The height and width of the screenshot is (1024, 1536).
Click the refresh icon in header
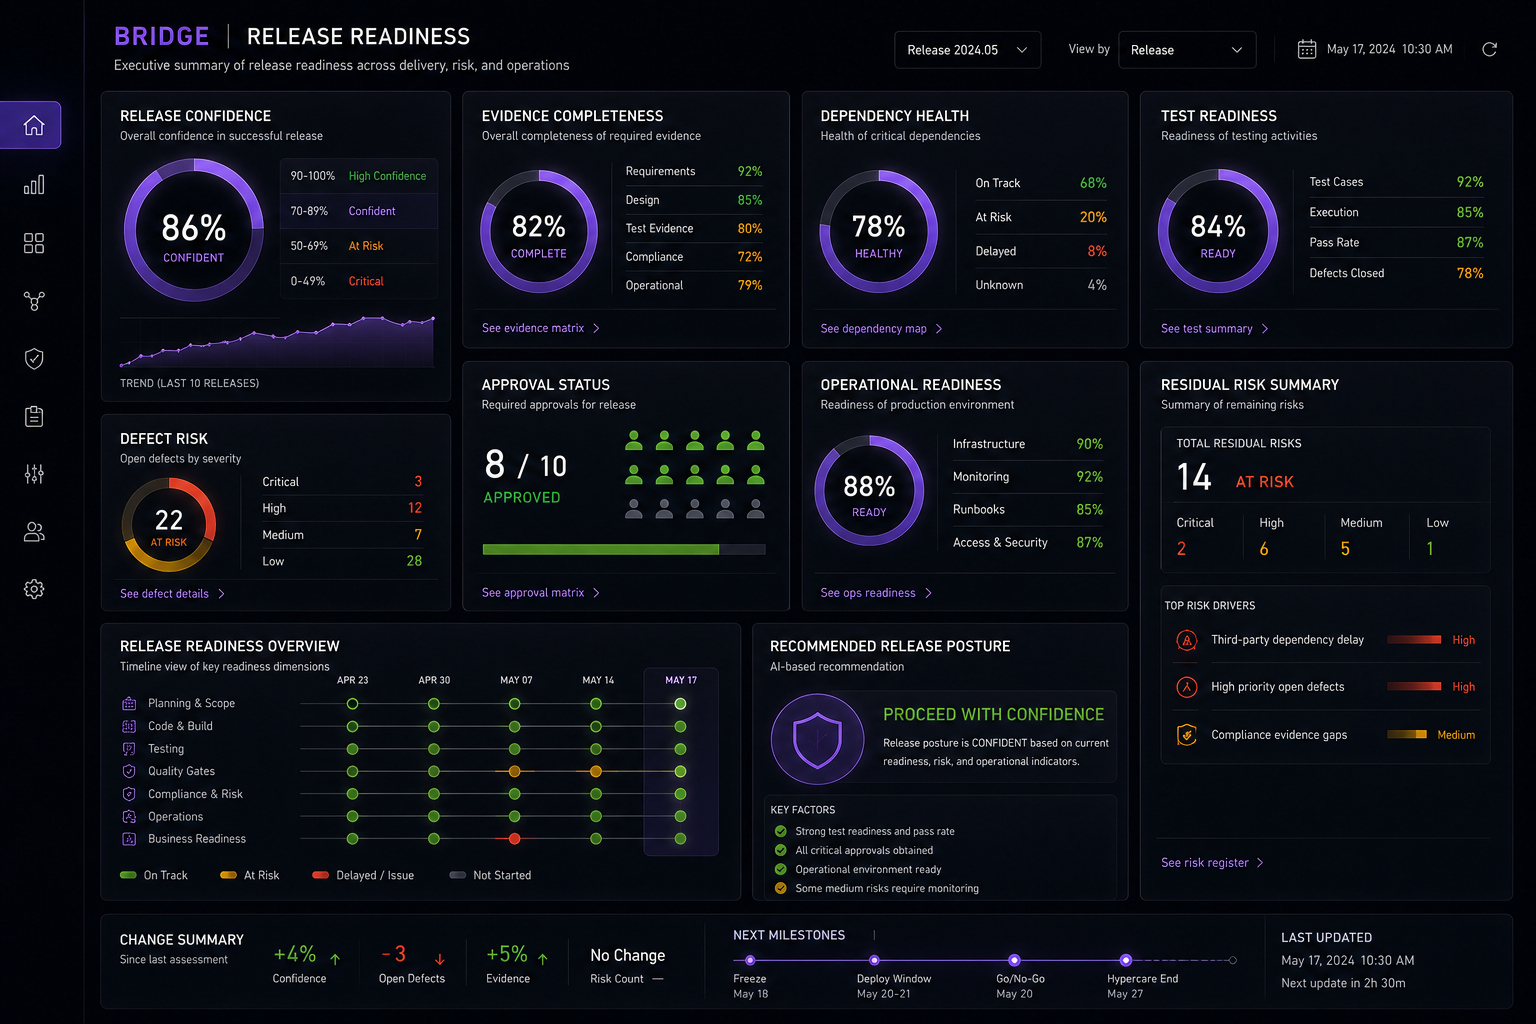coord(1489,49)
